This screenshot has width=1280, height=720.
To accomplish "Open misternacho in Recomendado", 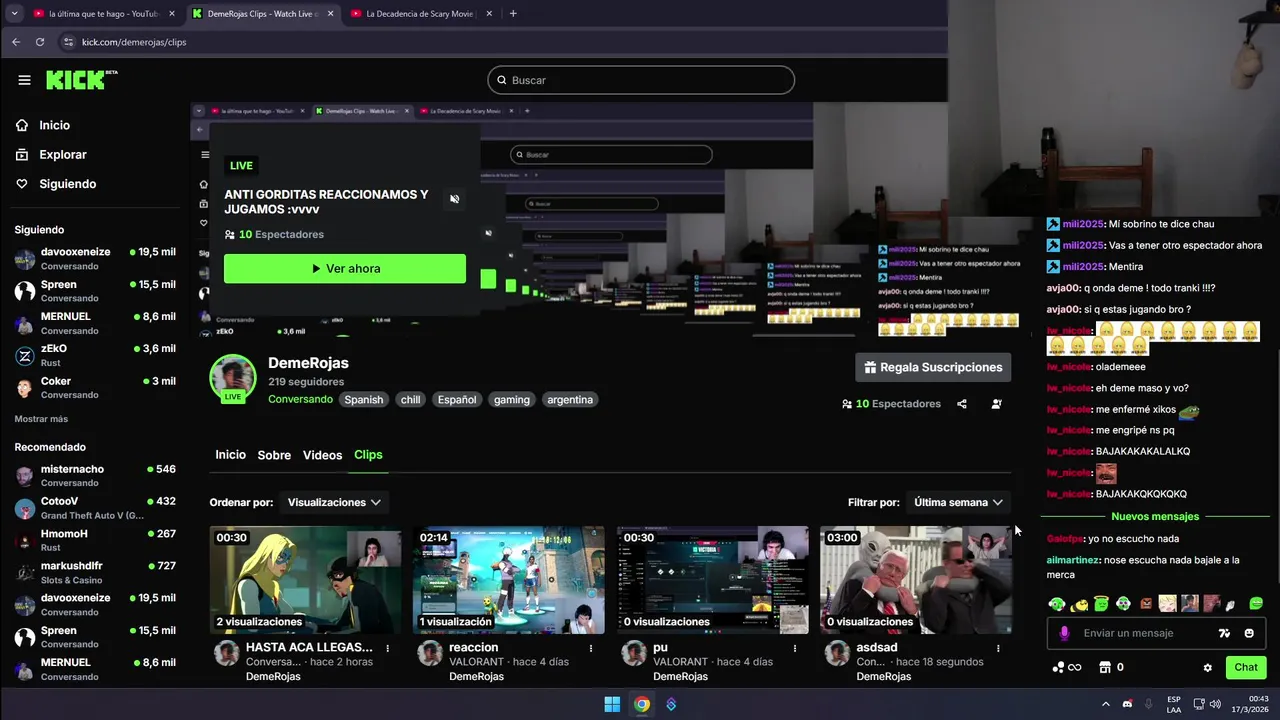I will (95, 475).
